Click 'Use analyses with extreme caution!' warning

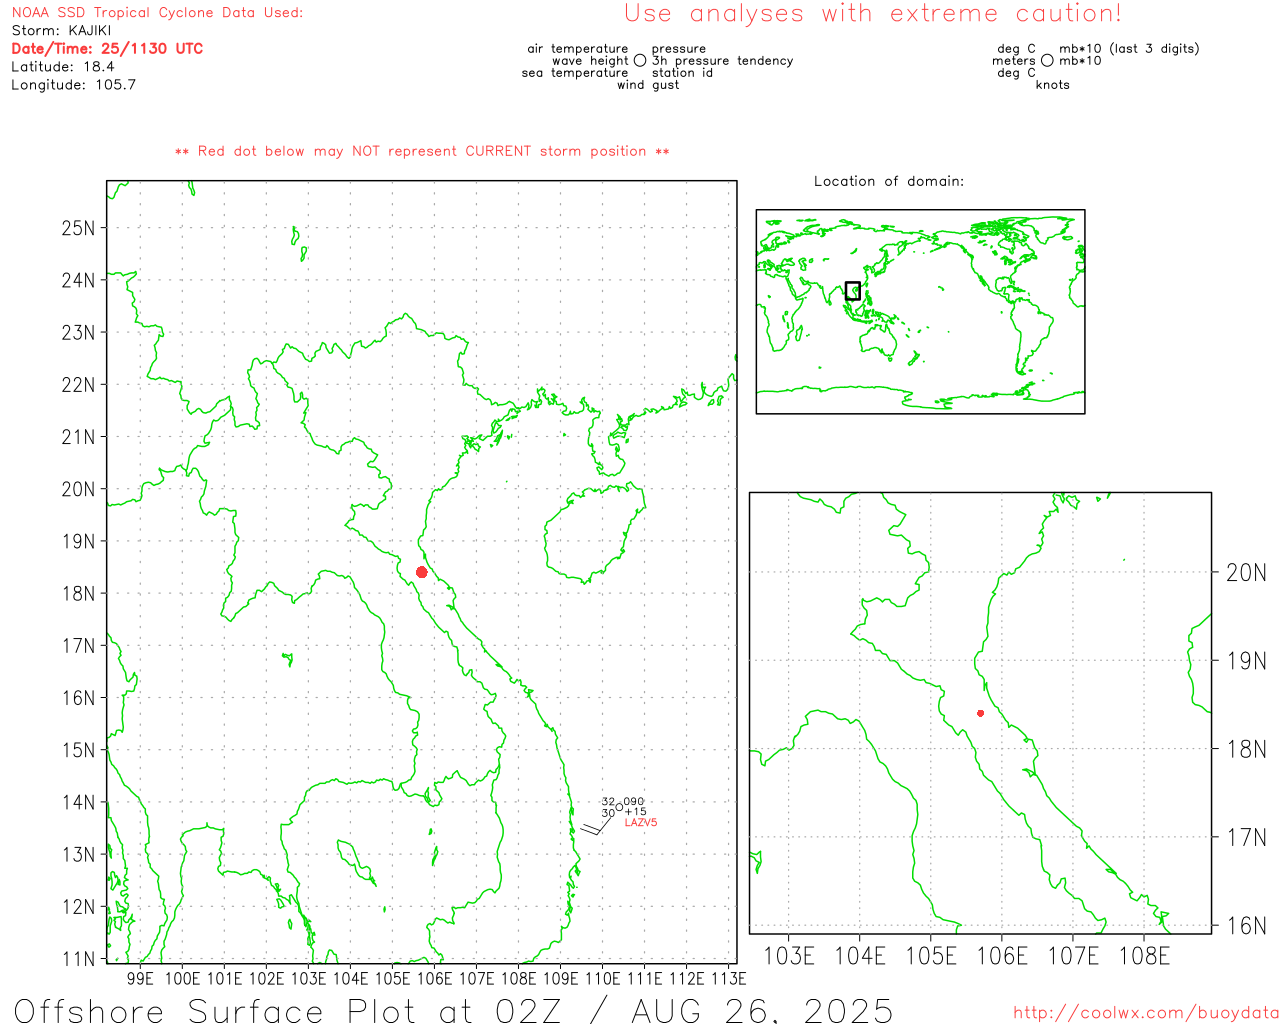pos(873,14)
